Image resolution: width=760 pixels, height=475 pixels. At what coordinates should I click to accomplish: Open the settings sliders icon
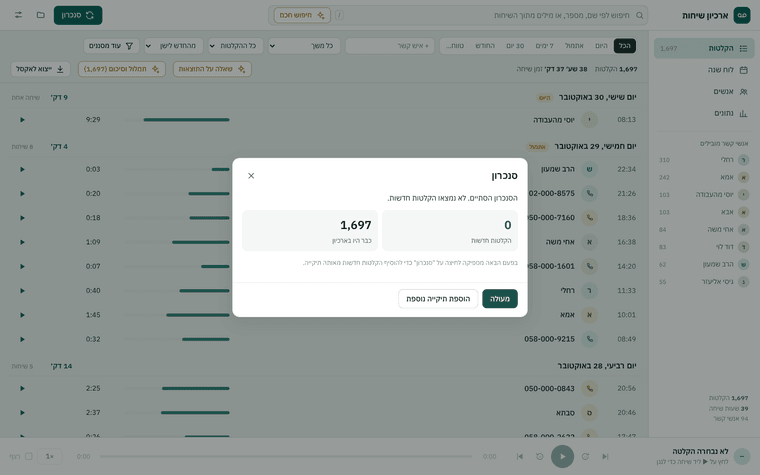click(18, 15)
